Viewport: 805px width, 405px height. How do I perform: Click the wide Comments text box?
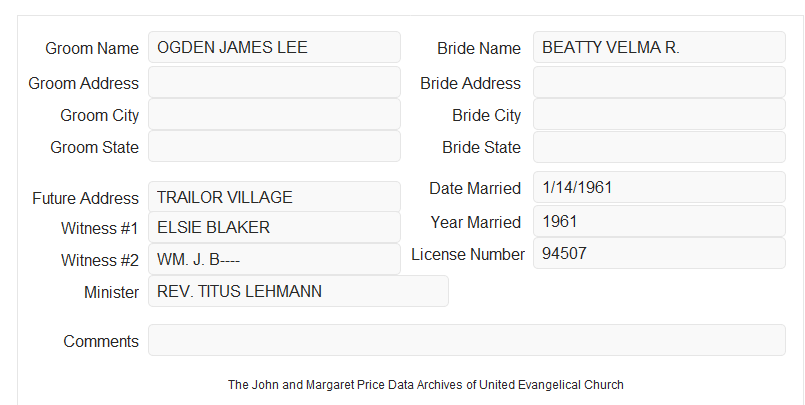[467, 340]
